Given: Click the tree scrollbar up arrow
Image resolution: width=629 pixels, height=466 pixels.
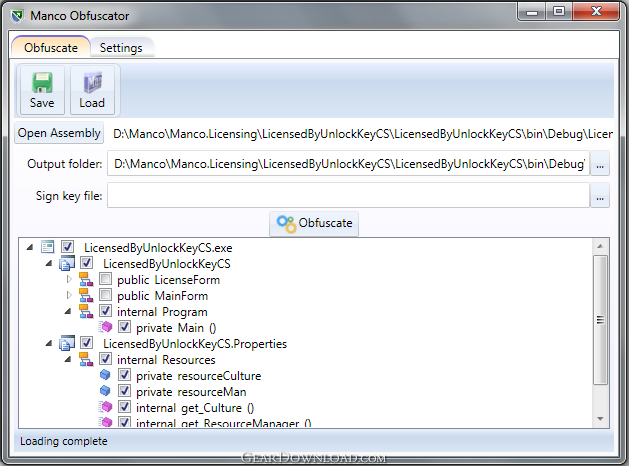Looking at the screenshot, I should pos(600,246).
